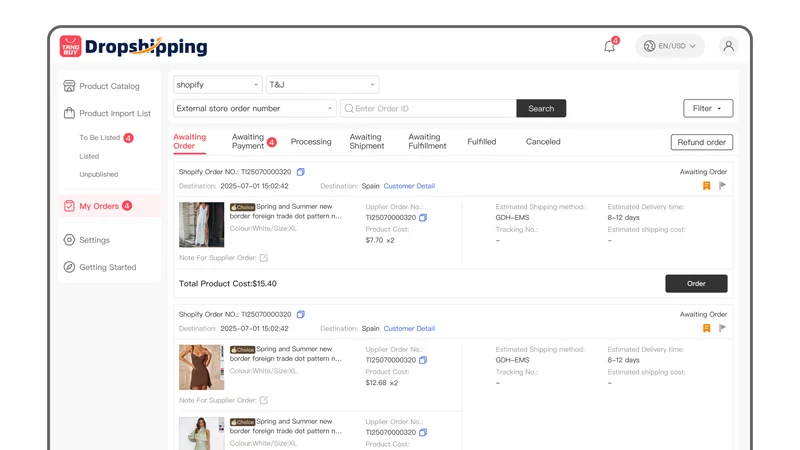
Task: Open Customer Detail for first order
Action: 409,186
